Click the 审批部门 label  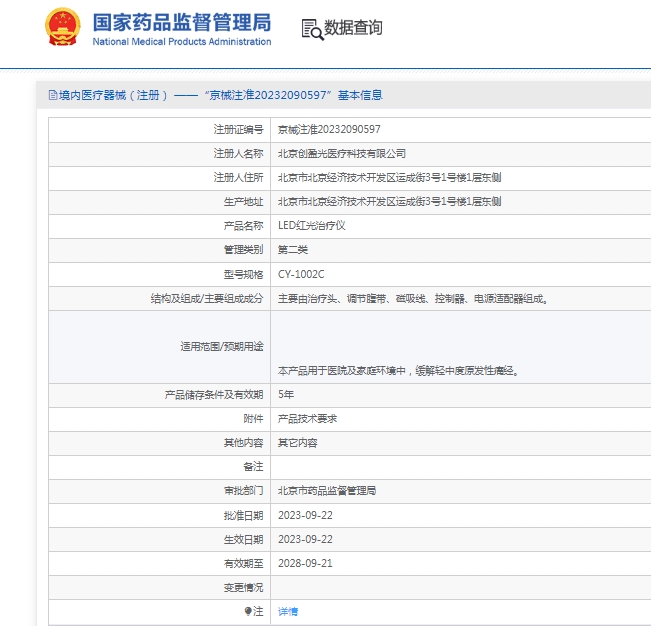click(243, 491)
